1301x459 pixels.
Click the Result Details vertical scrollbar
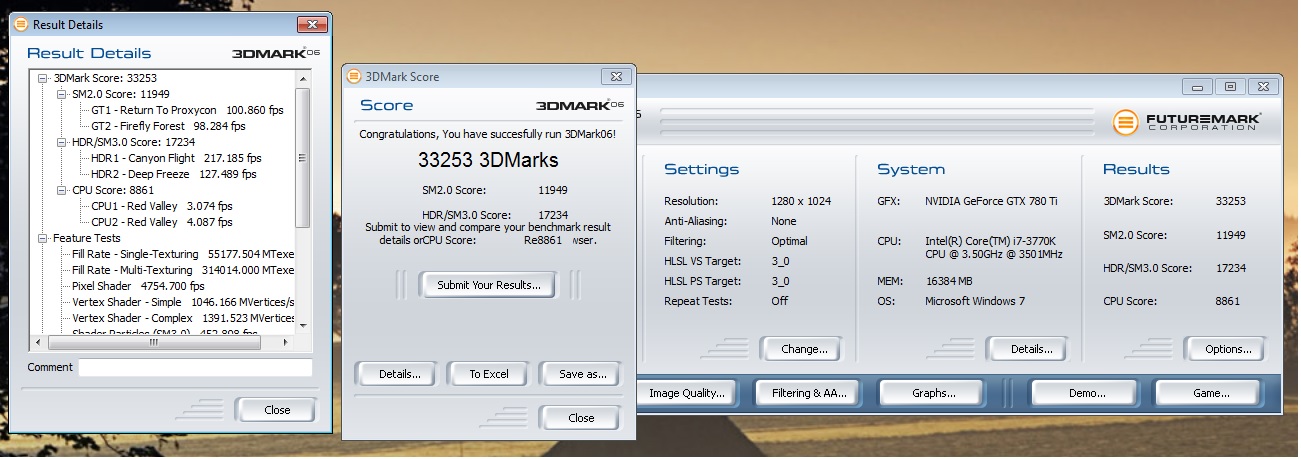304,160
